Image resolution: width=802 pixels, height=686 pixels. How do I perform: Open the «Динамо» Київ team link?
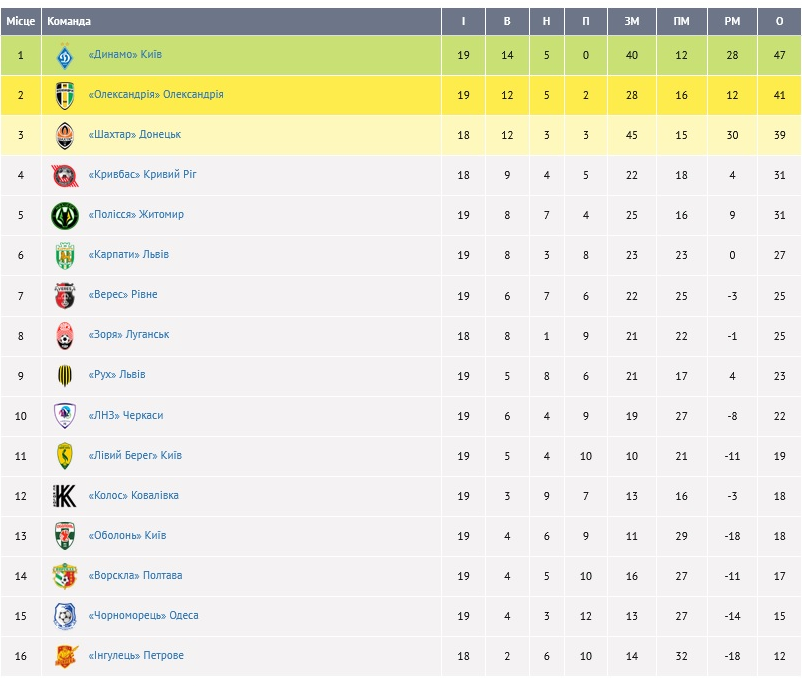[125, 55]
